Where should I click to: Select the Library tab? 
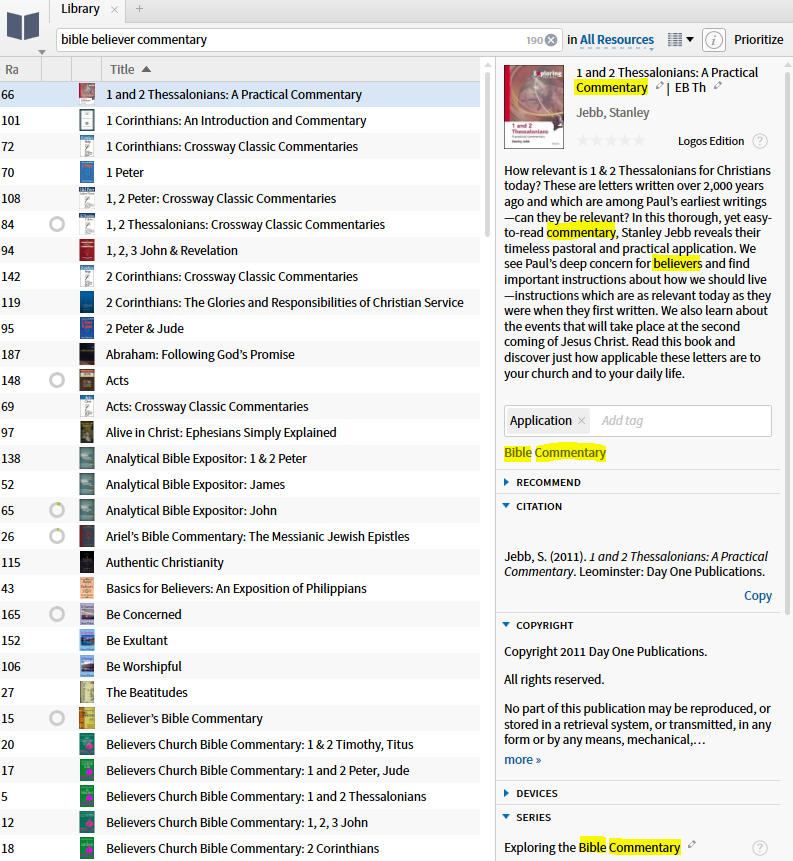point(80,9)
